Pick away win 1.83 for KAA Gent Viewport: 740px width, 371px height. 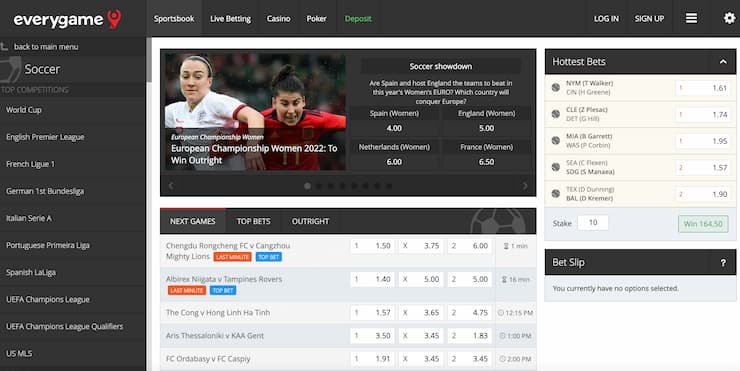click(470, 336)
